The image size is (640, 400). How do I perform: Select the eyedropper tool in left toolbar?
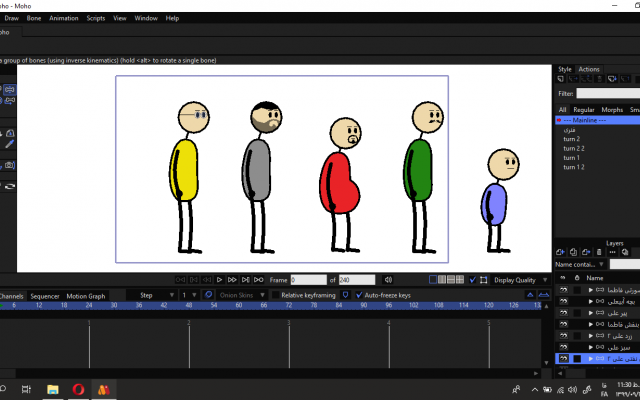click(9, 144)
